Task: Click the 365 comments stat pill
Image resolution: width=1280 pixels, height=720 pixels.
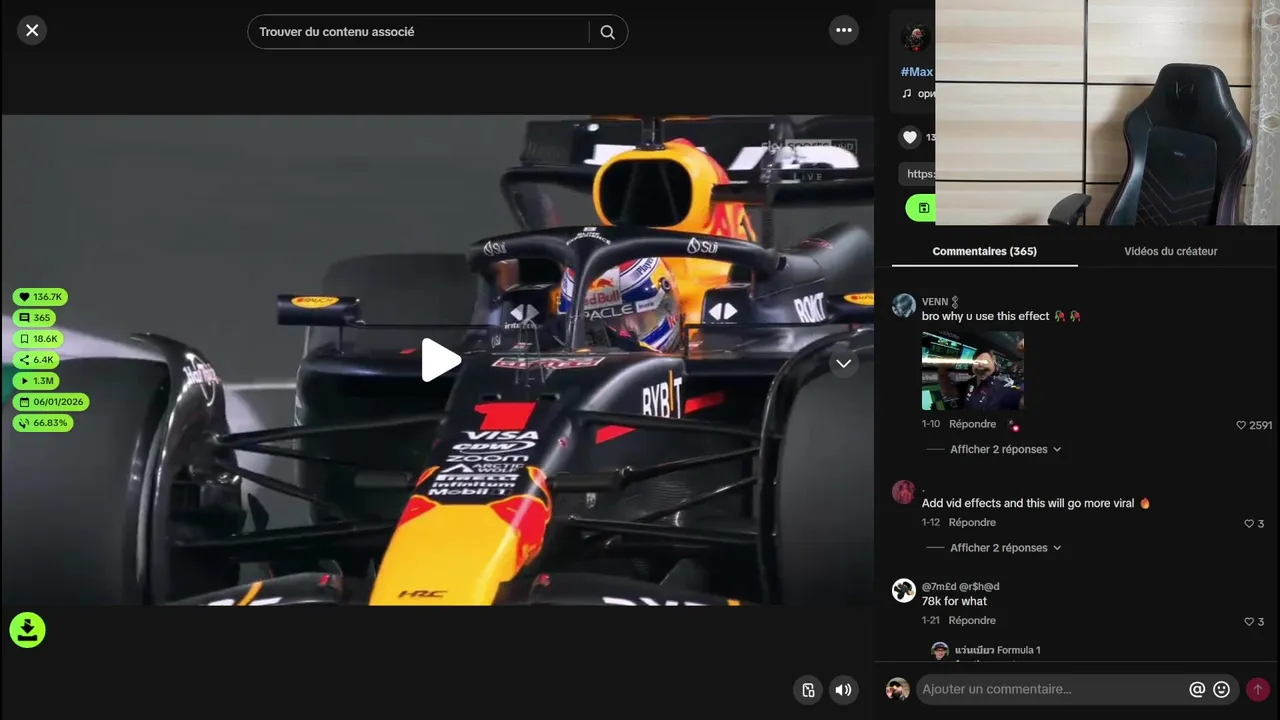Action: (x=34, y=318)
